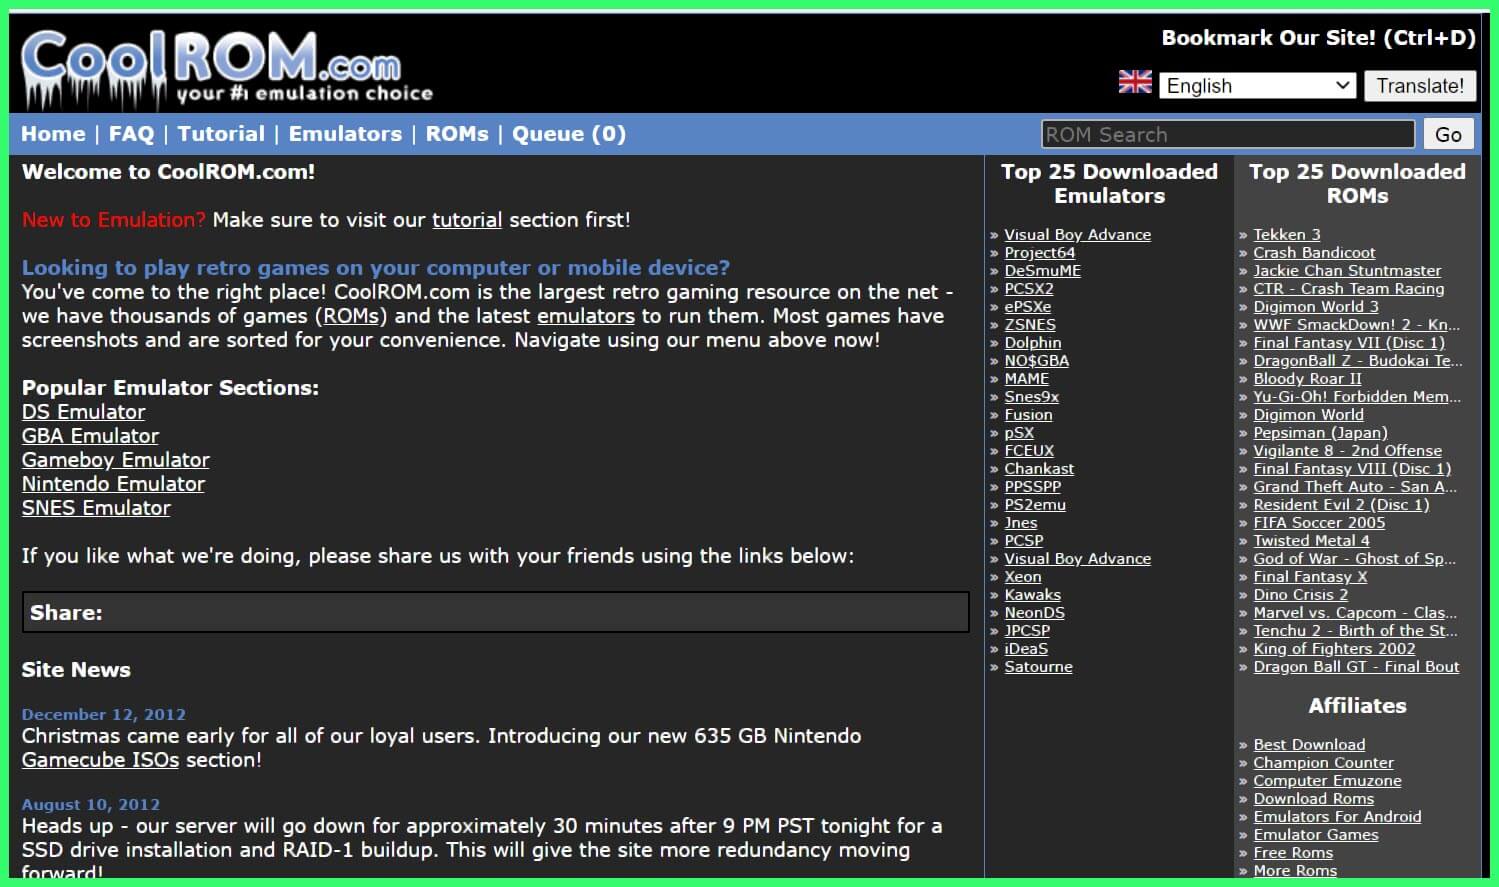Open the Emulators menu item
Image resolution: width=1499 pixels, height=887 pixels.
[x=345, y=134]
